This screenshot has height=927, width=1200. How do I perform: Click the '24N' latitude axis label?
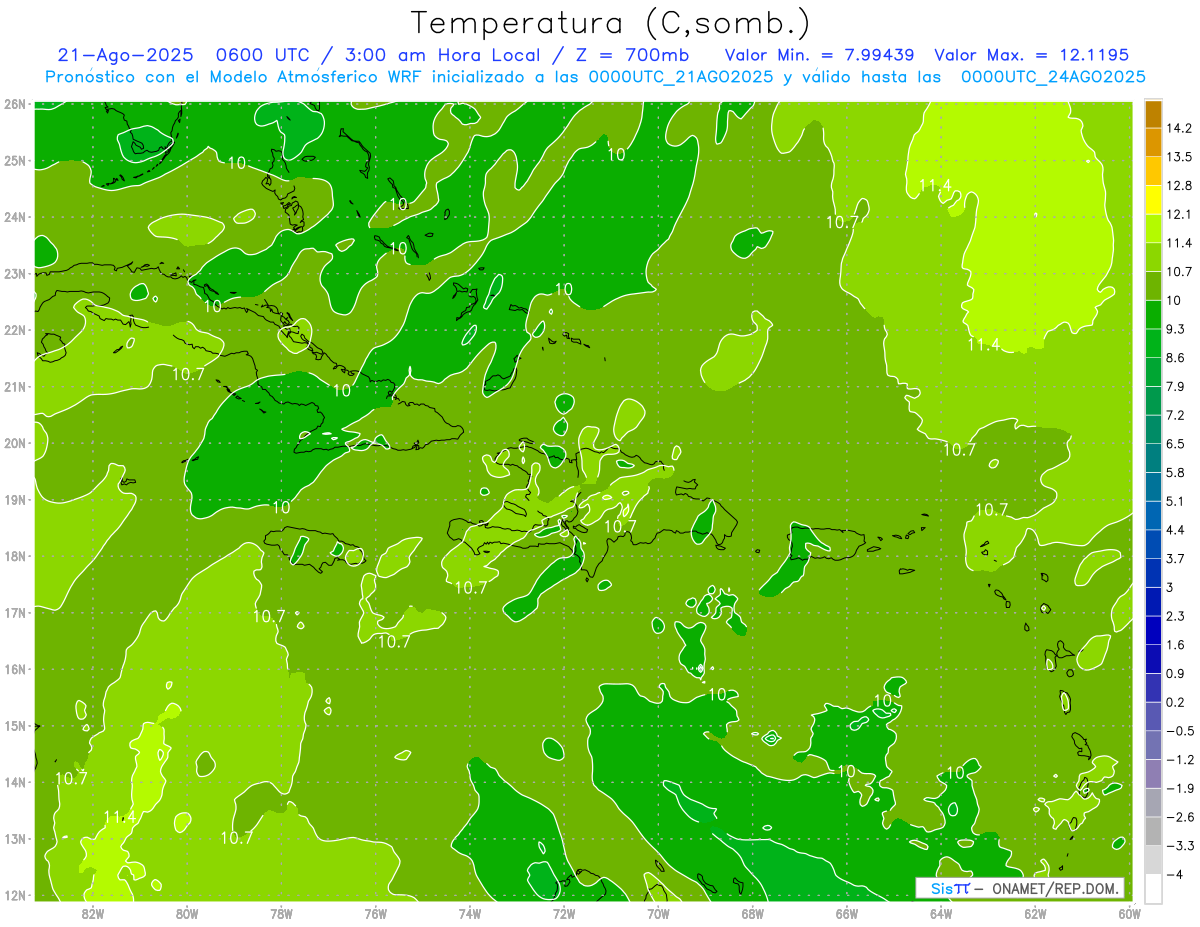14,217
